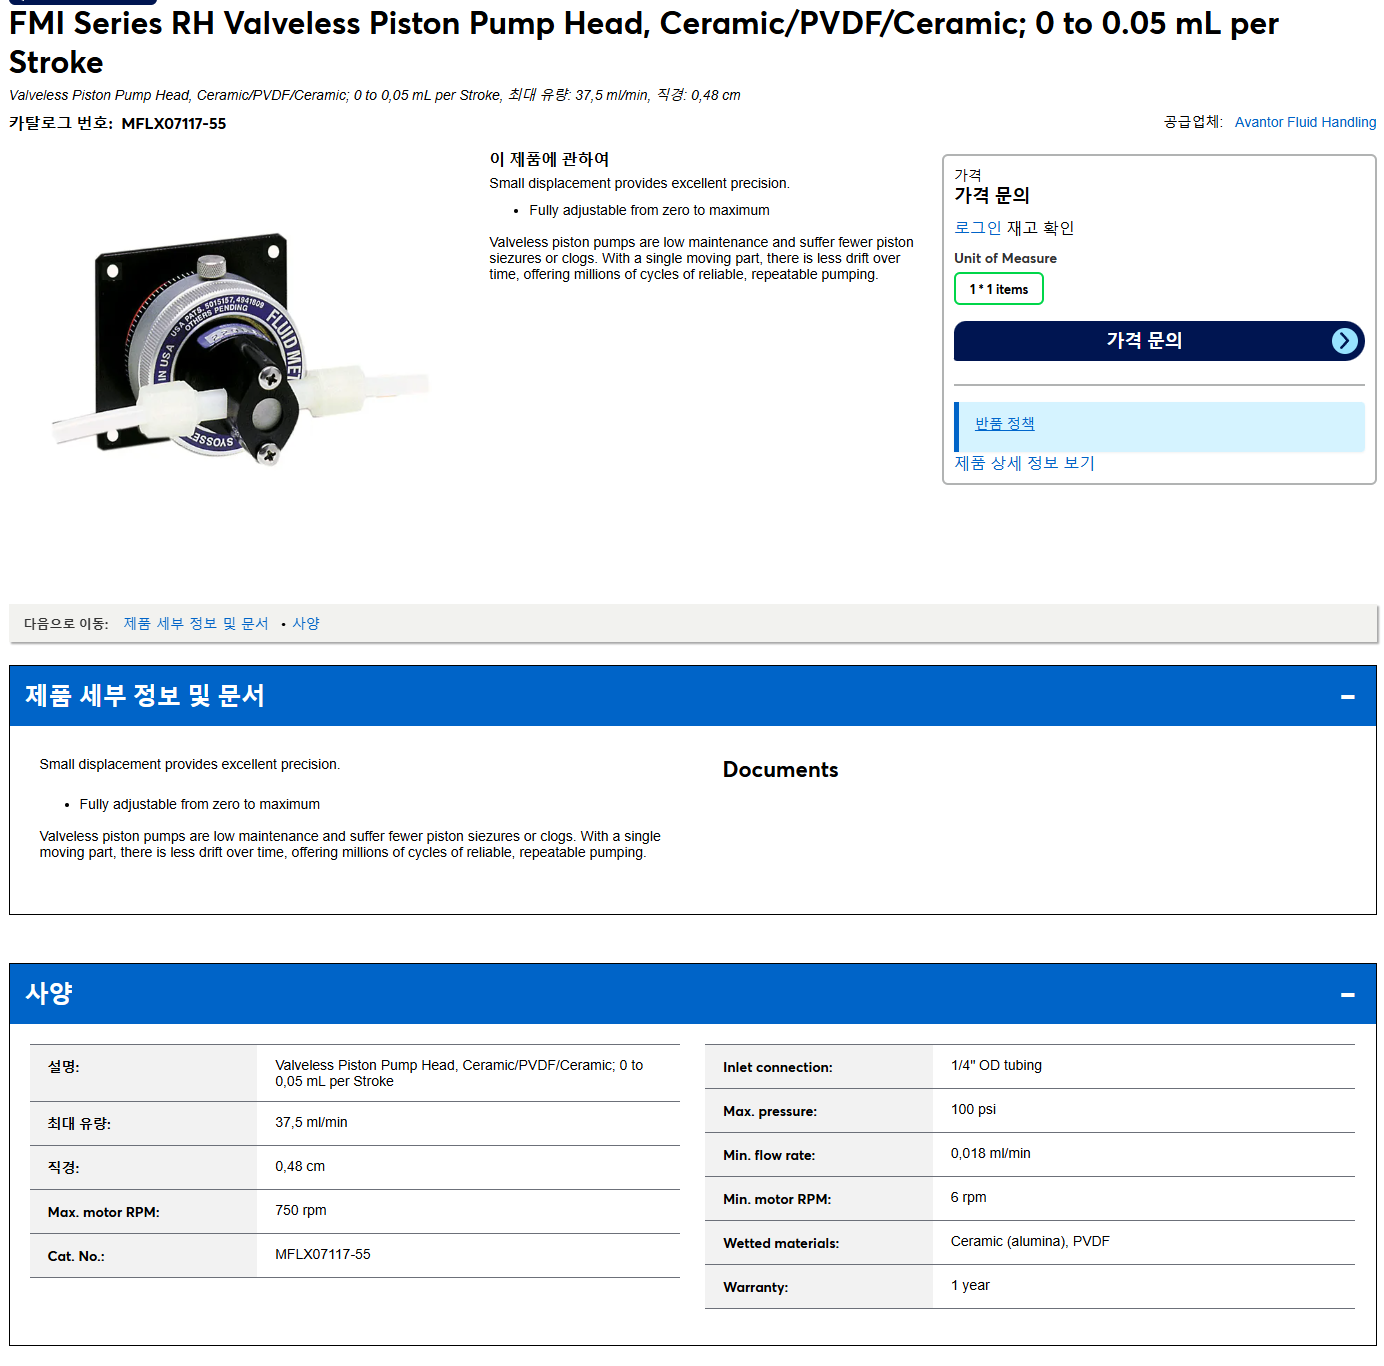1384x1366 pixels.
Task: Click the Unit of Measure label
Action: [1005, 258]
